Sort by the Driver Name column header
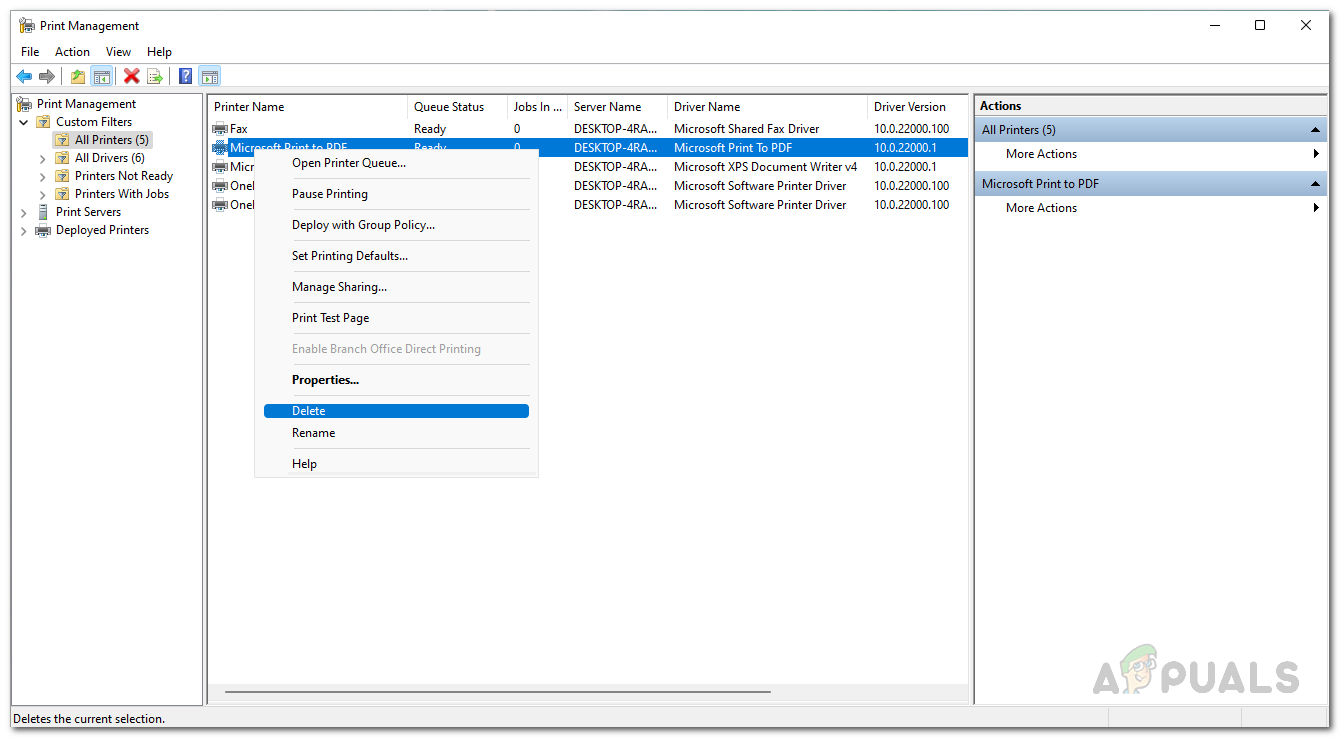 (707, 107)
